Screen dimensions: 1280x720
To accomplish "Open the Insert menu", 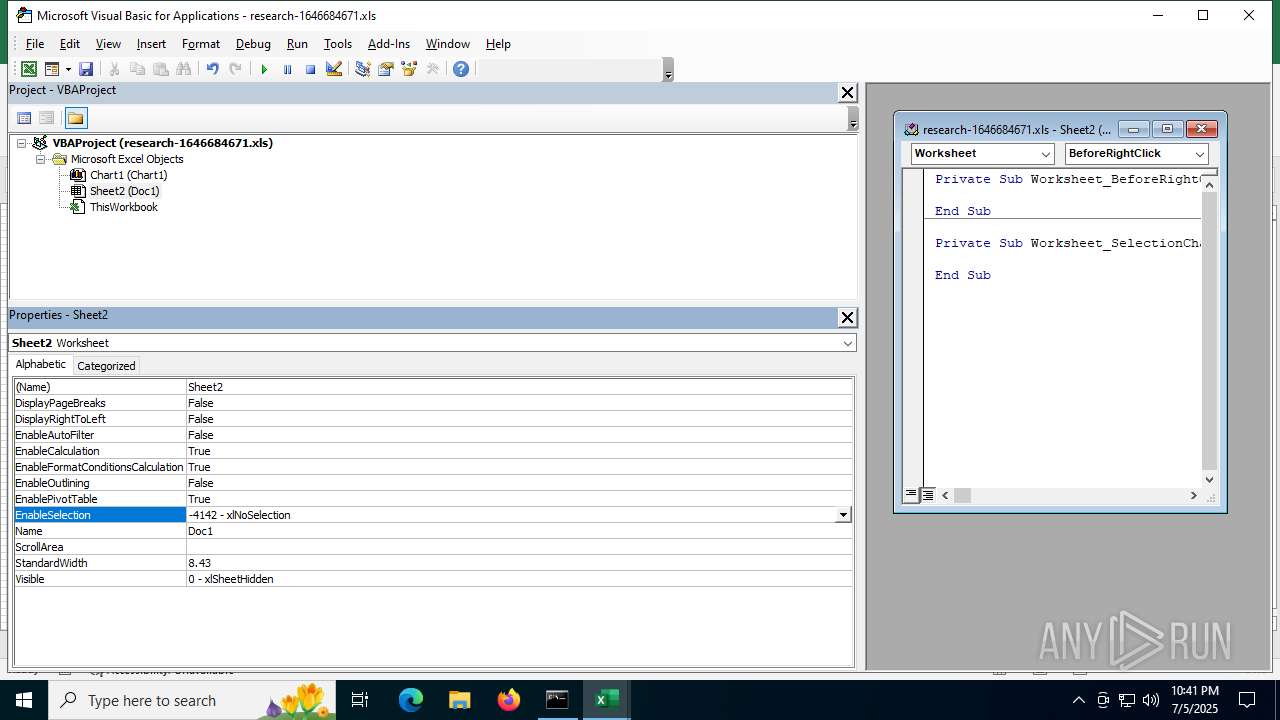I will pyautogui.click(x=151, y=44).
